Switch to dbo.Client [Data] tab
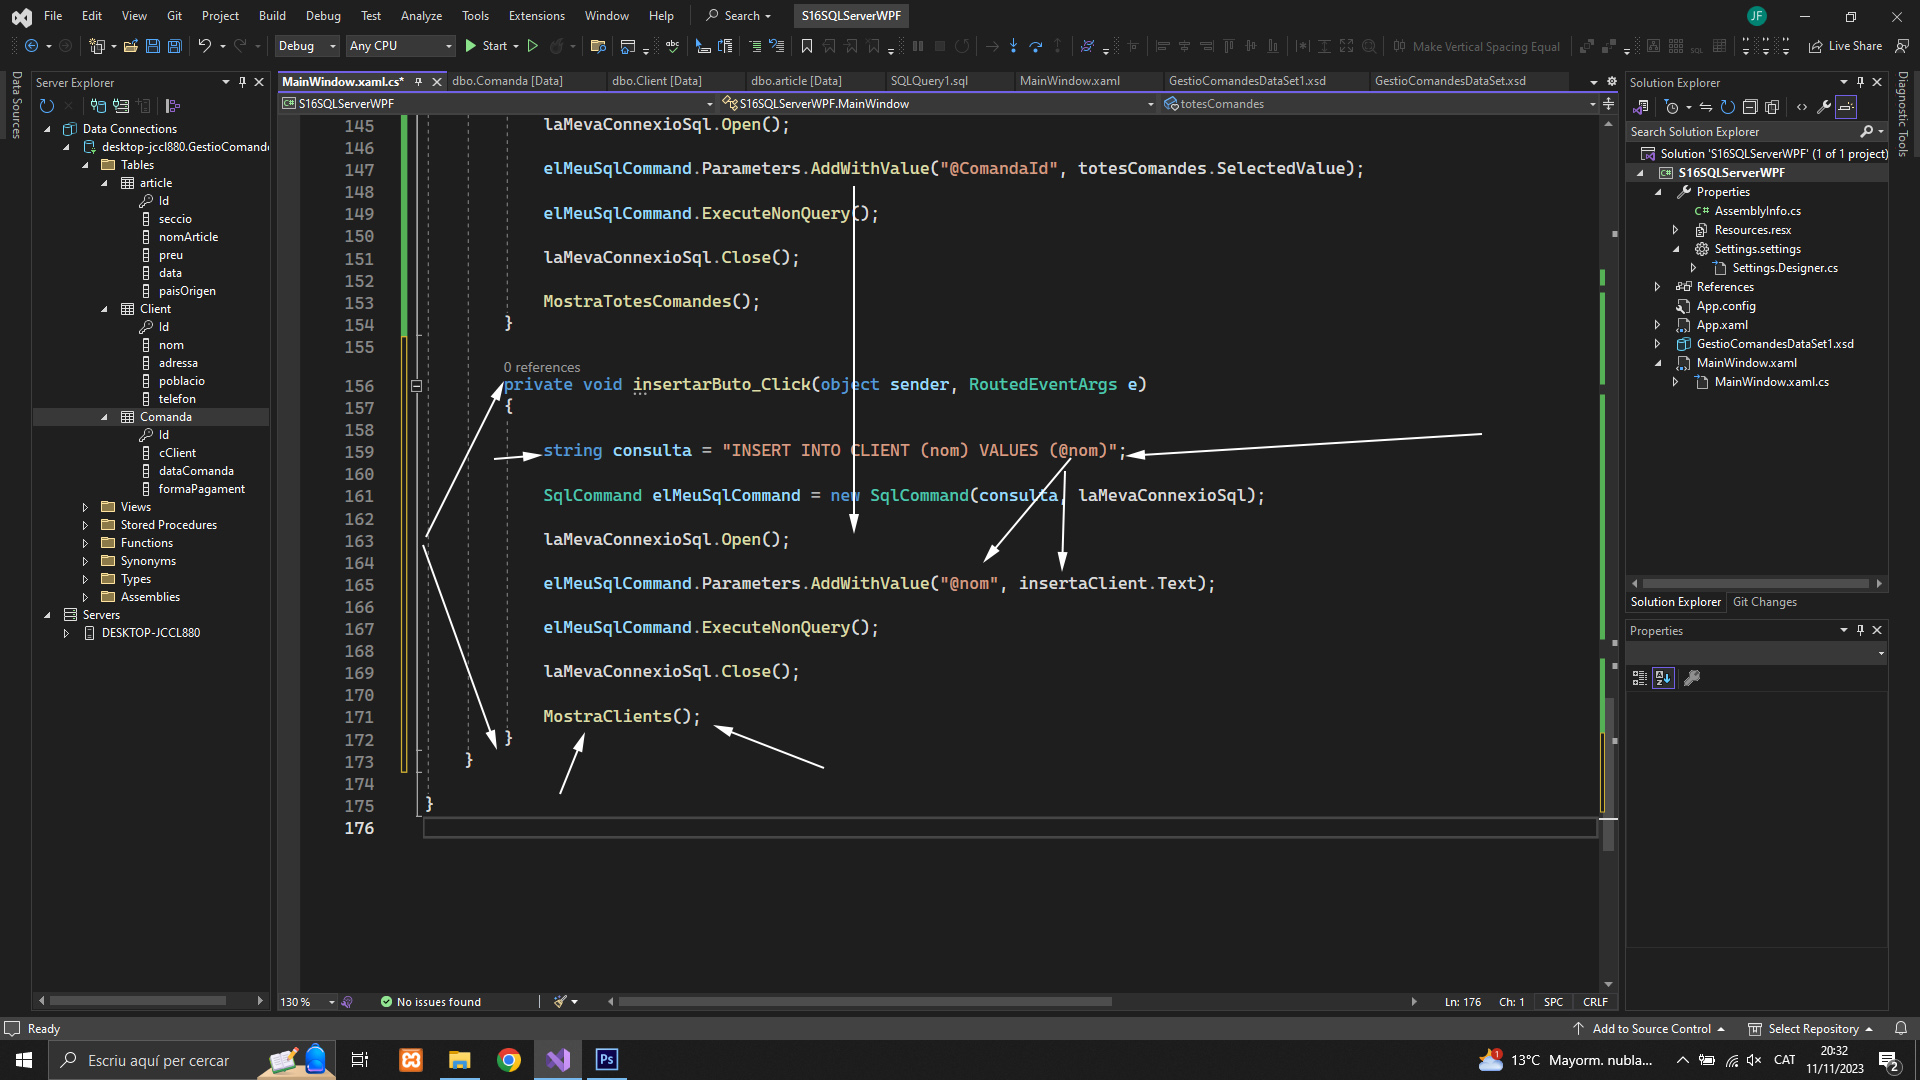The image size is (1920, 1080). tap(656, 81)
